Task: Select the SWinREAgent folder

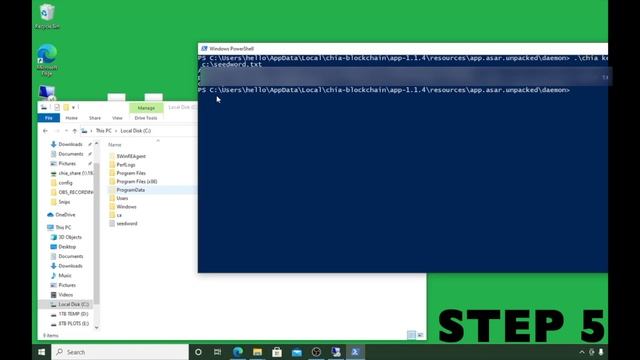Action: pos(131,156)
